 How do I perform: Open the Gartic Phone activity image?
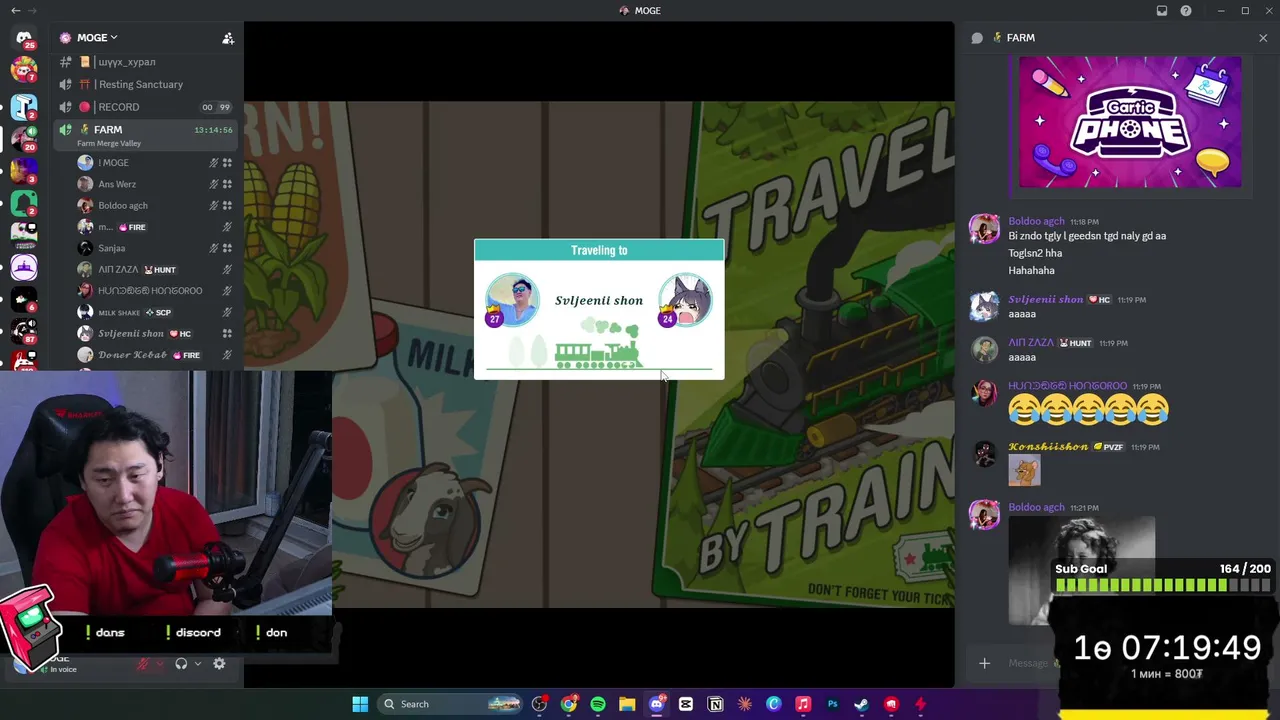click(1130, 122)
